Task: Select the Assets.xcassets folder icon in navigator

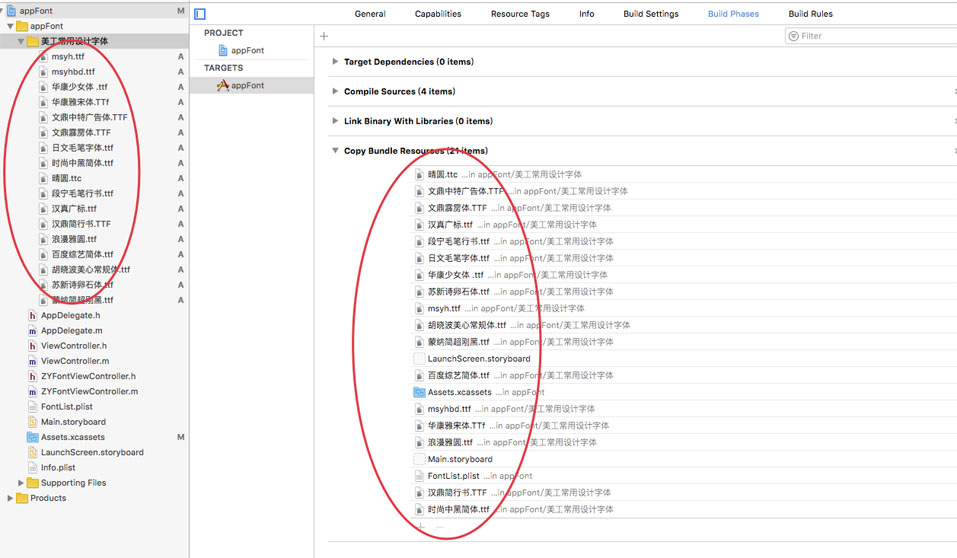Action: coord(33,437)
